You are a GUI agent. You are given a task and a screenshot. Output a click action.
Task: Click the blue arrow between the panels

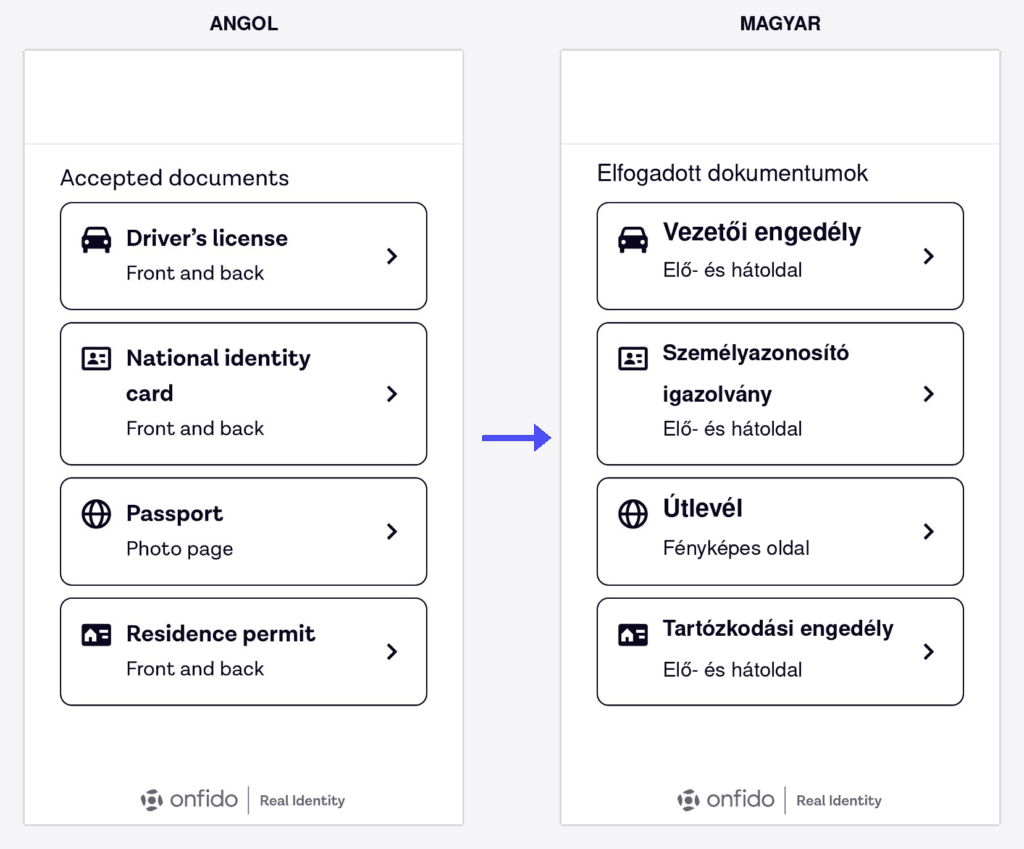tap(517, 438)
